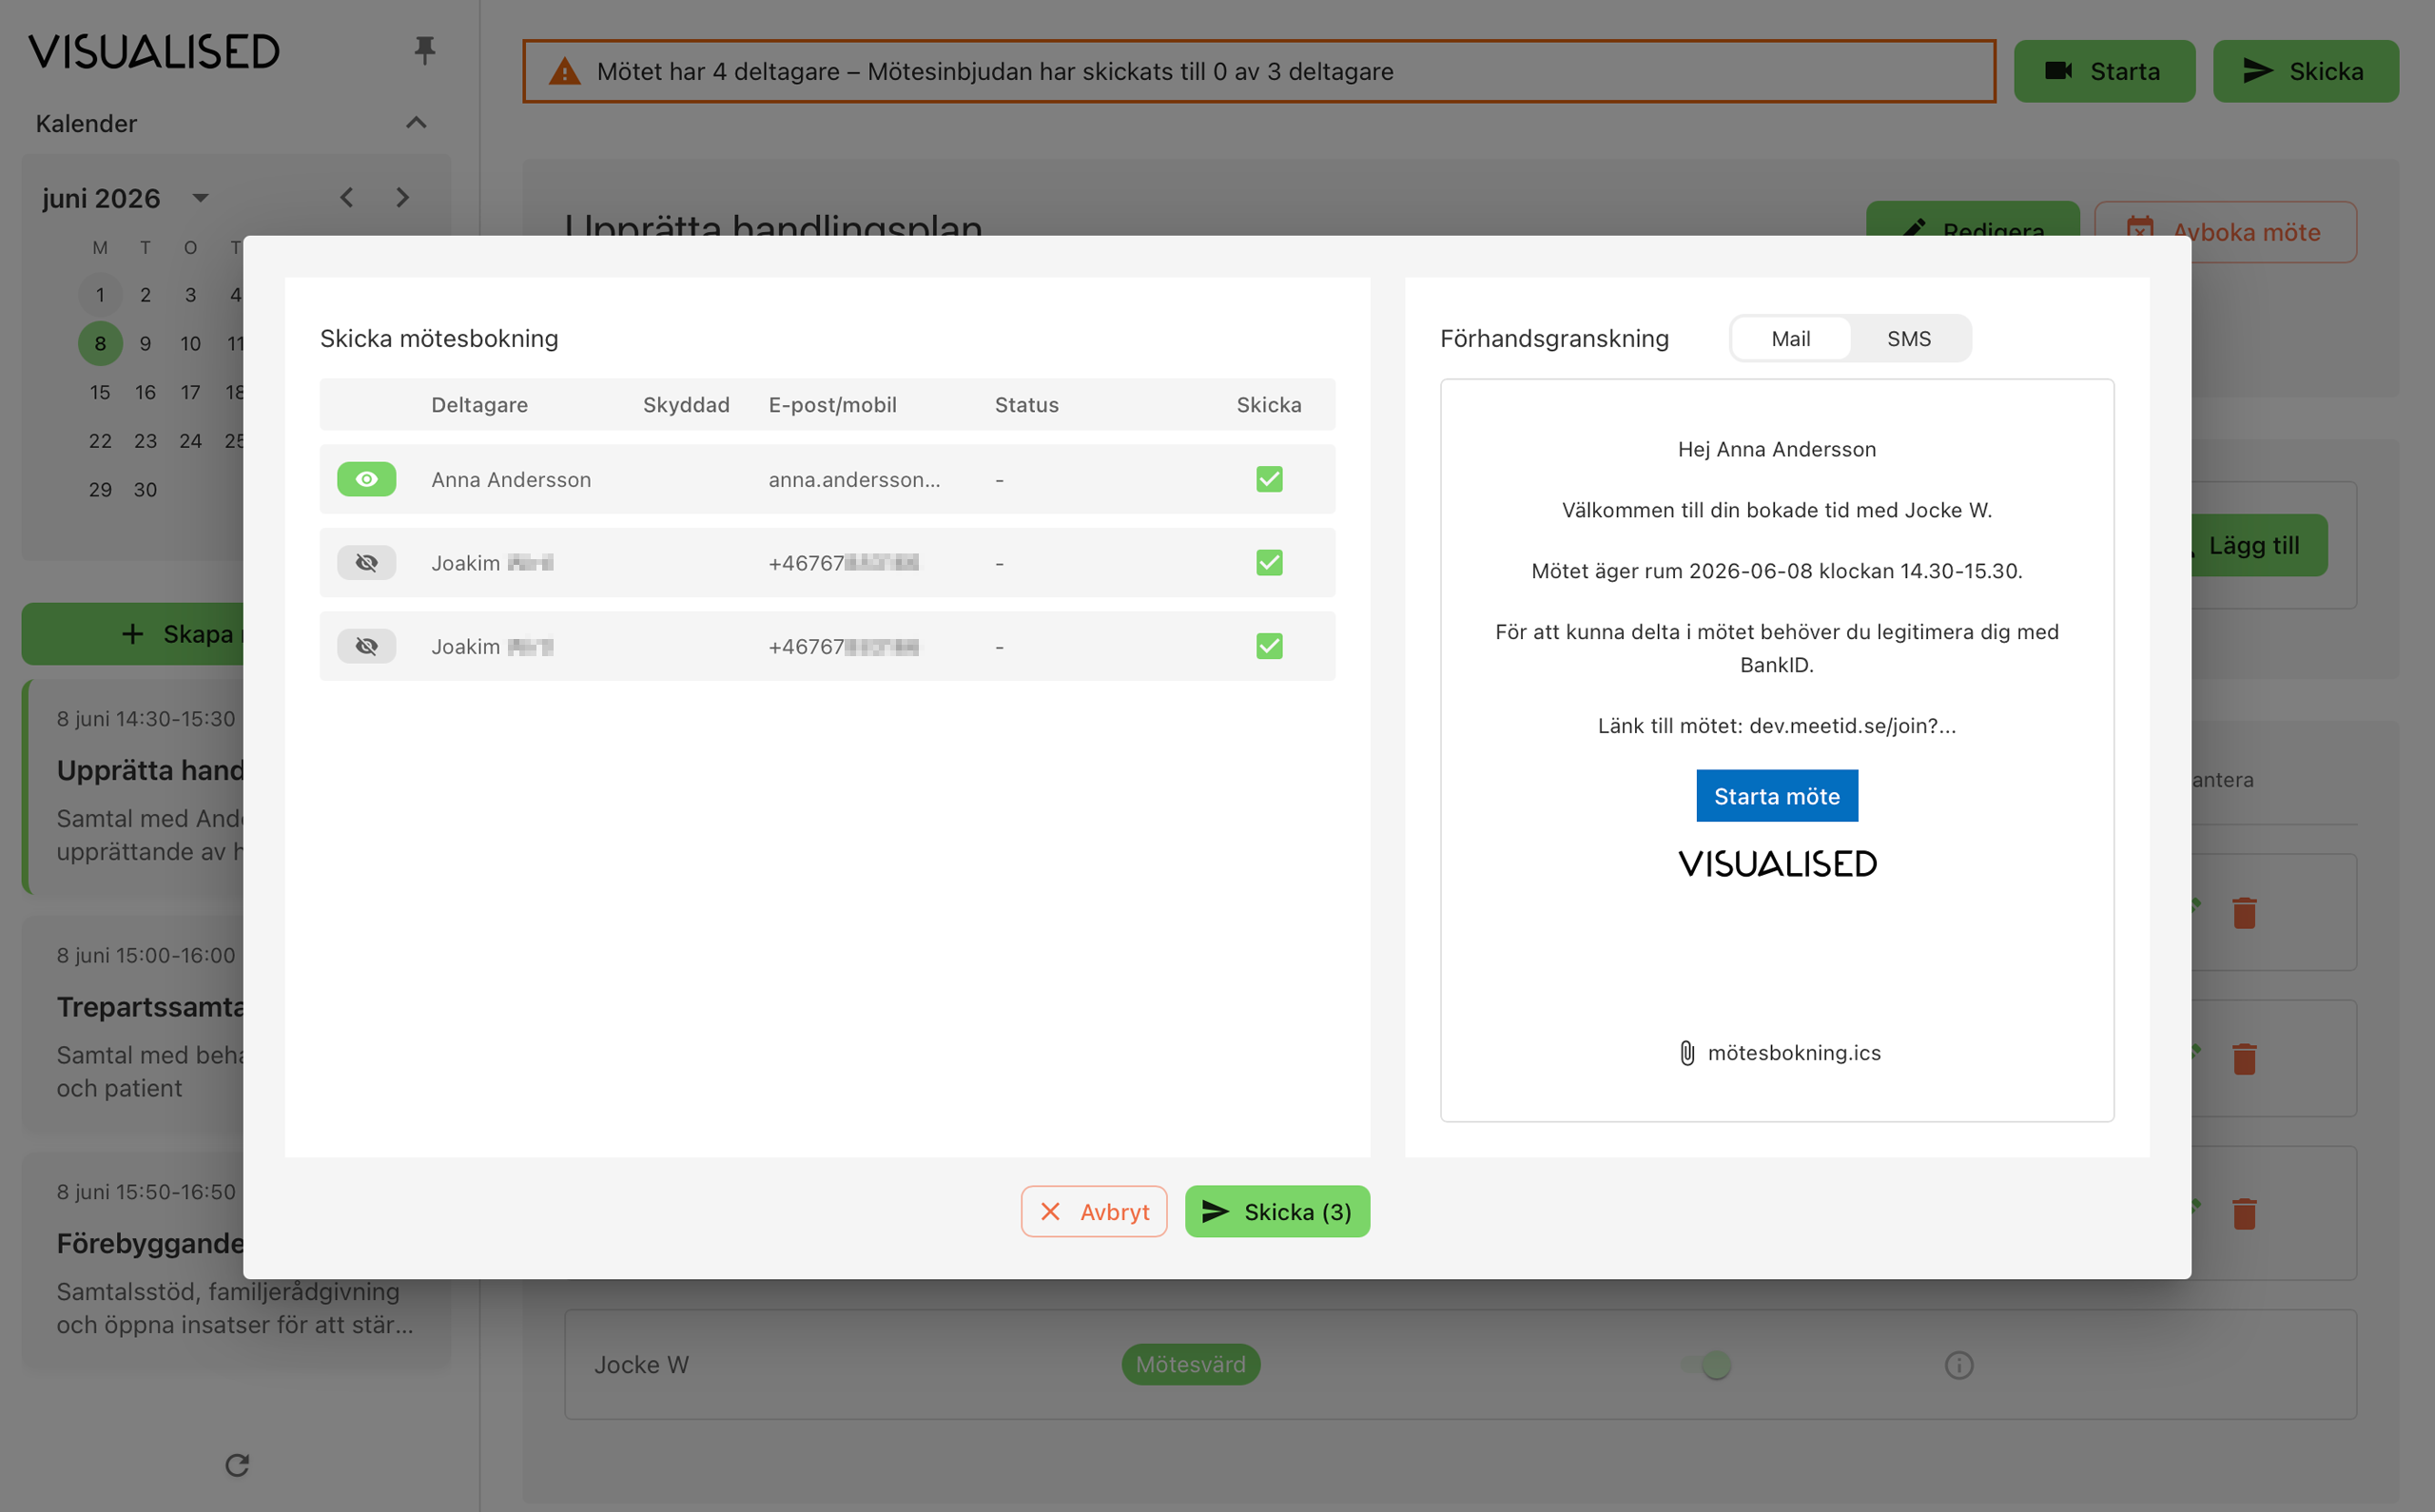Select June 30 in the calendar
2435x1512 pixels.
point(145,489)
